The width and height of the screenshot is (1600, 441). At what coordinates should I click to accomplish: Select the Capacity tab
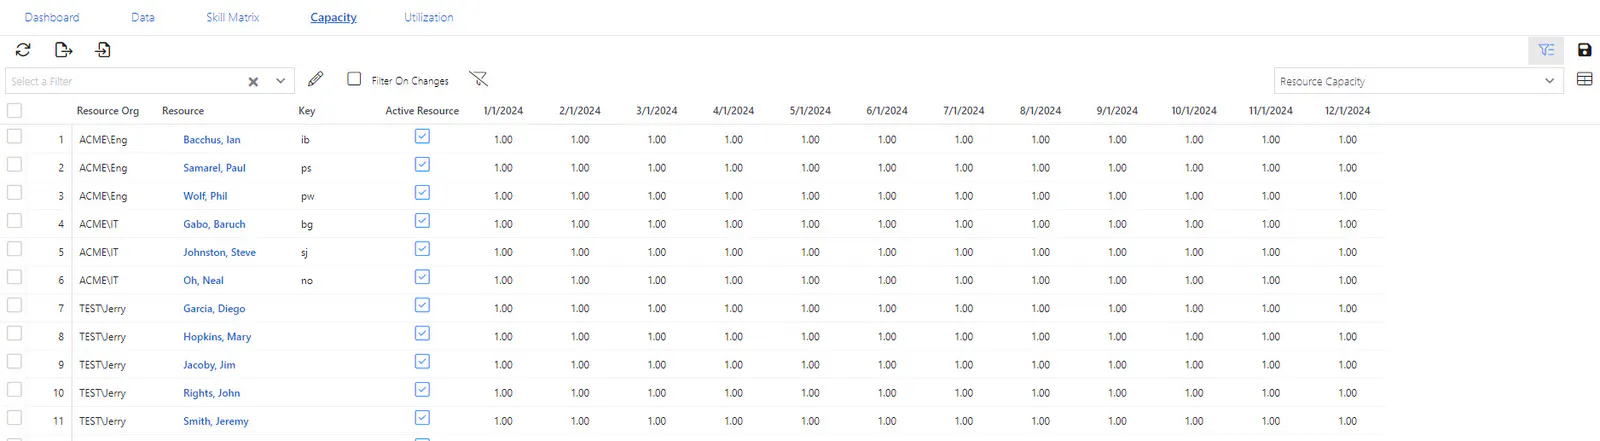pyautogui.click(x=334, y=17)
